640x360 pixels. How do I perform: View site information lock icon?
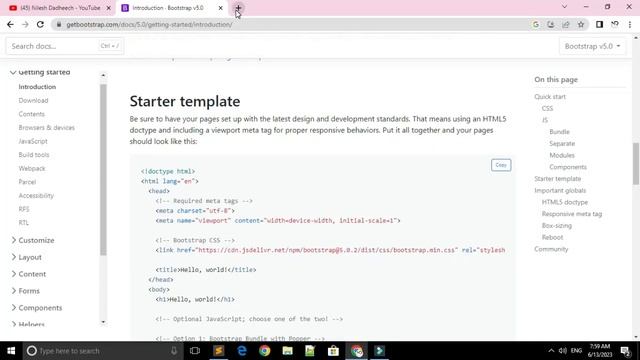pyautogui.click(x=59, y=24)
